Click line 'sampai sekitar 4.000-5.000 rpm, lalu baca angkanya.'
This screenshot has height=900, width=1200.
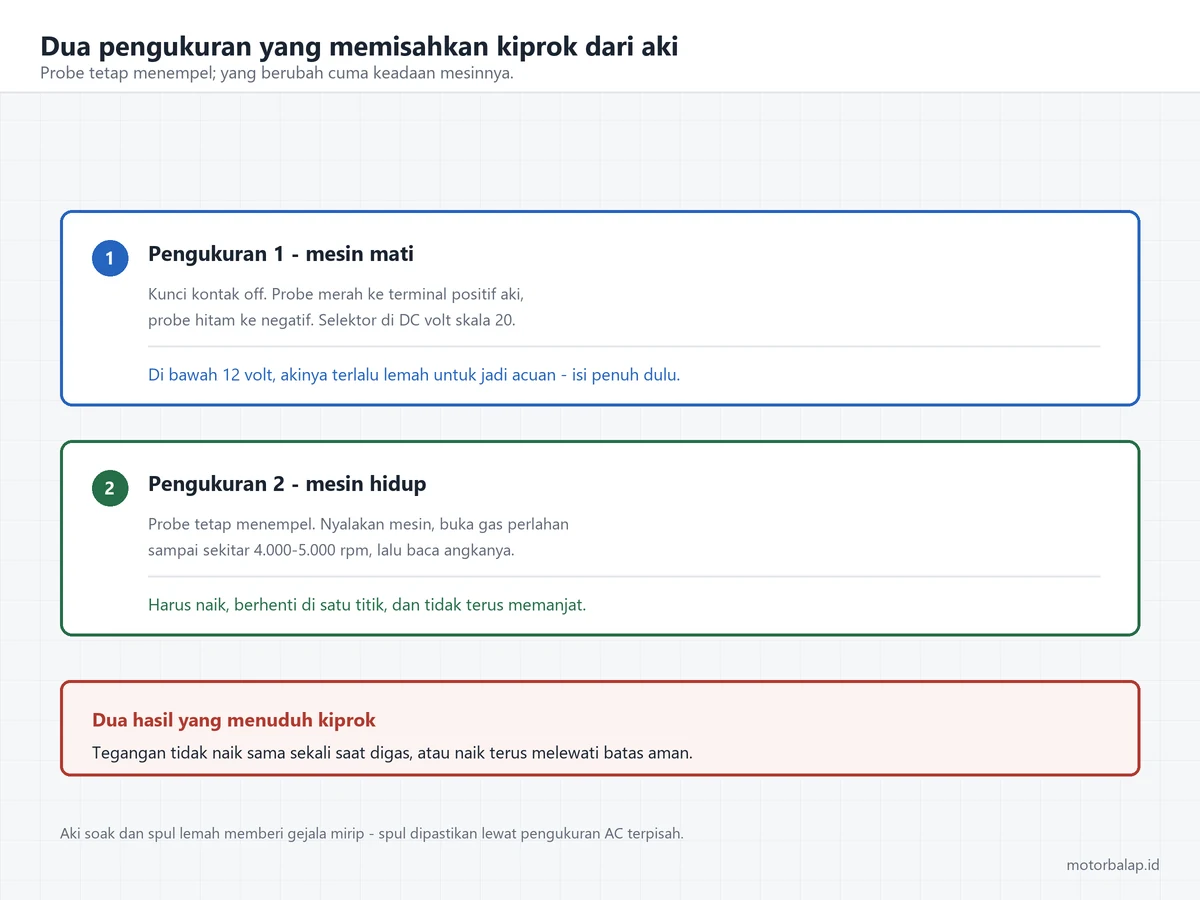click(331, 550)
